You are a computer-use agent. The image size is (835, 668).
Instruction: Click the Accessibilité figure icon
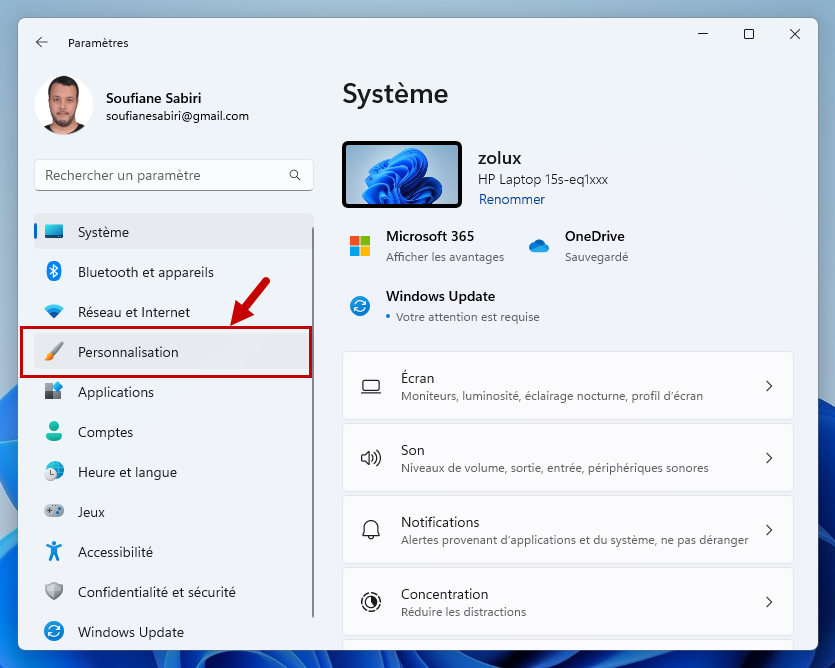(54, 551)
